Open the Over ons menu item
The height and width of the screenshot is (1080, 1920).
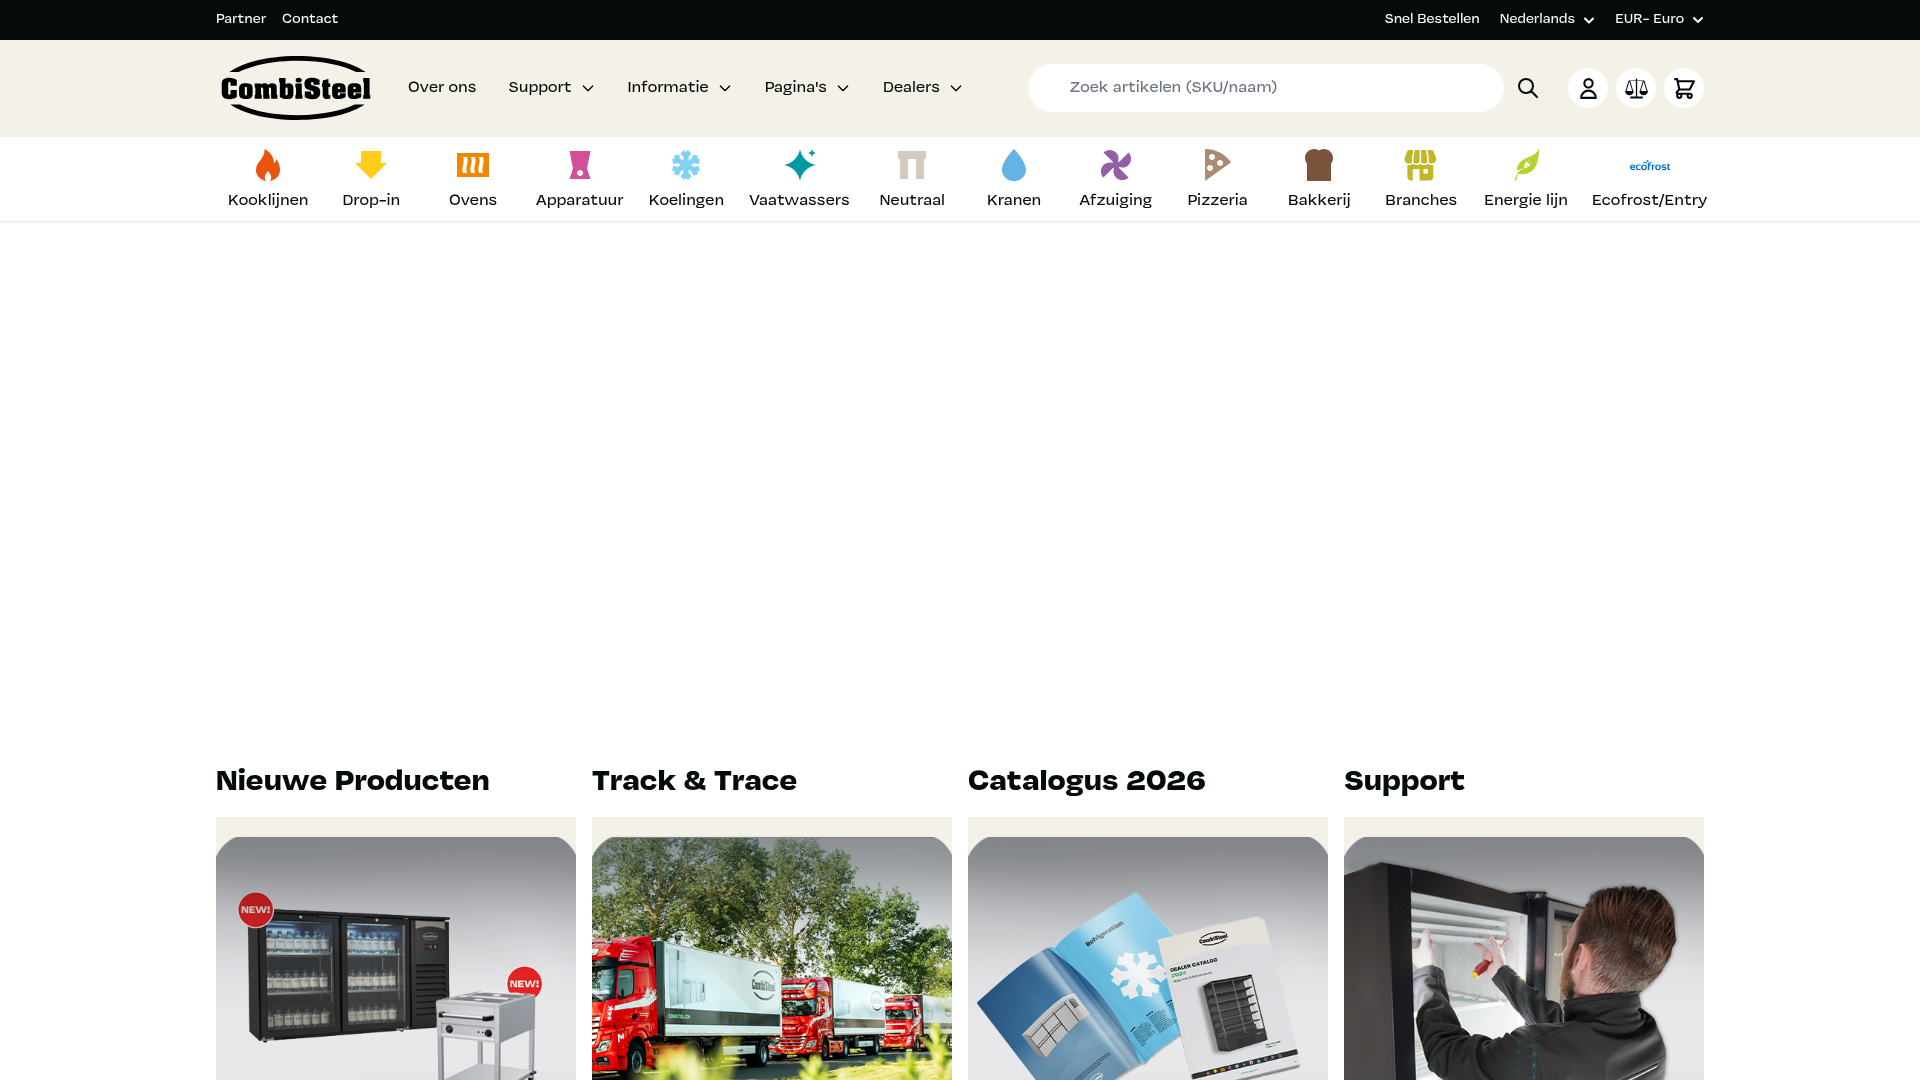pos(442,88)
